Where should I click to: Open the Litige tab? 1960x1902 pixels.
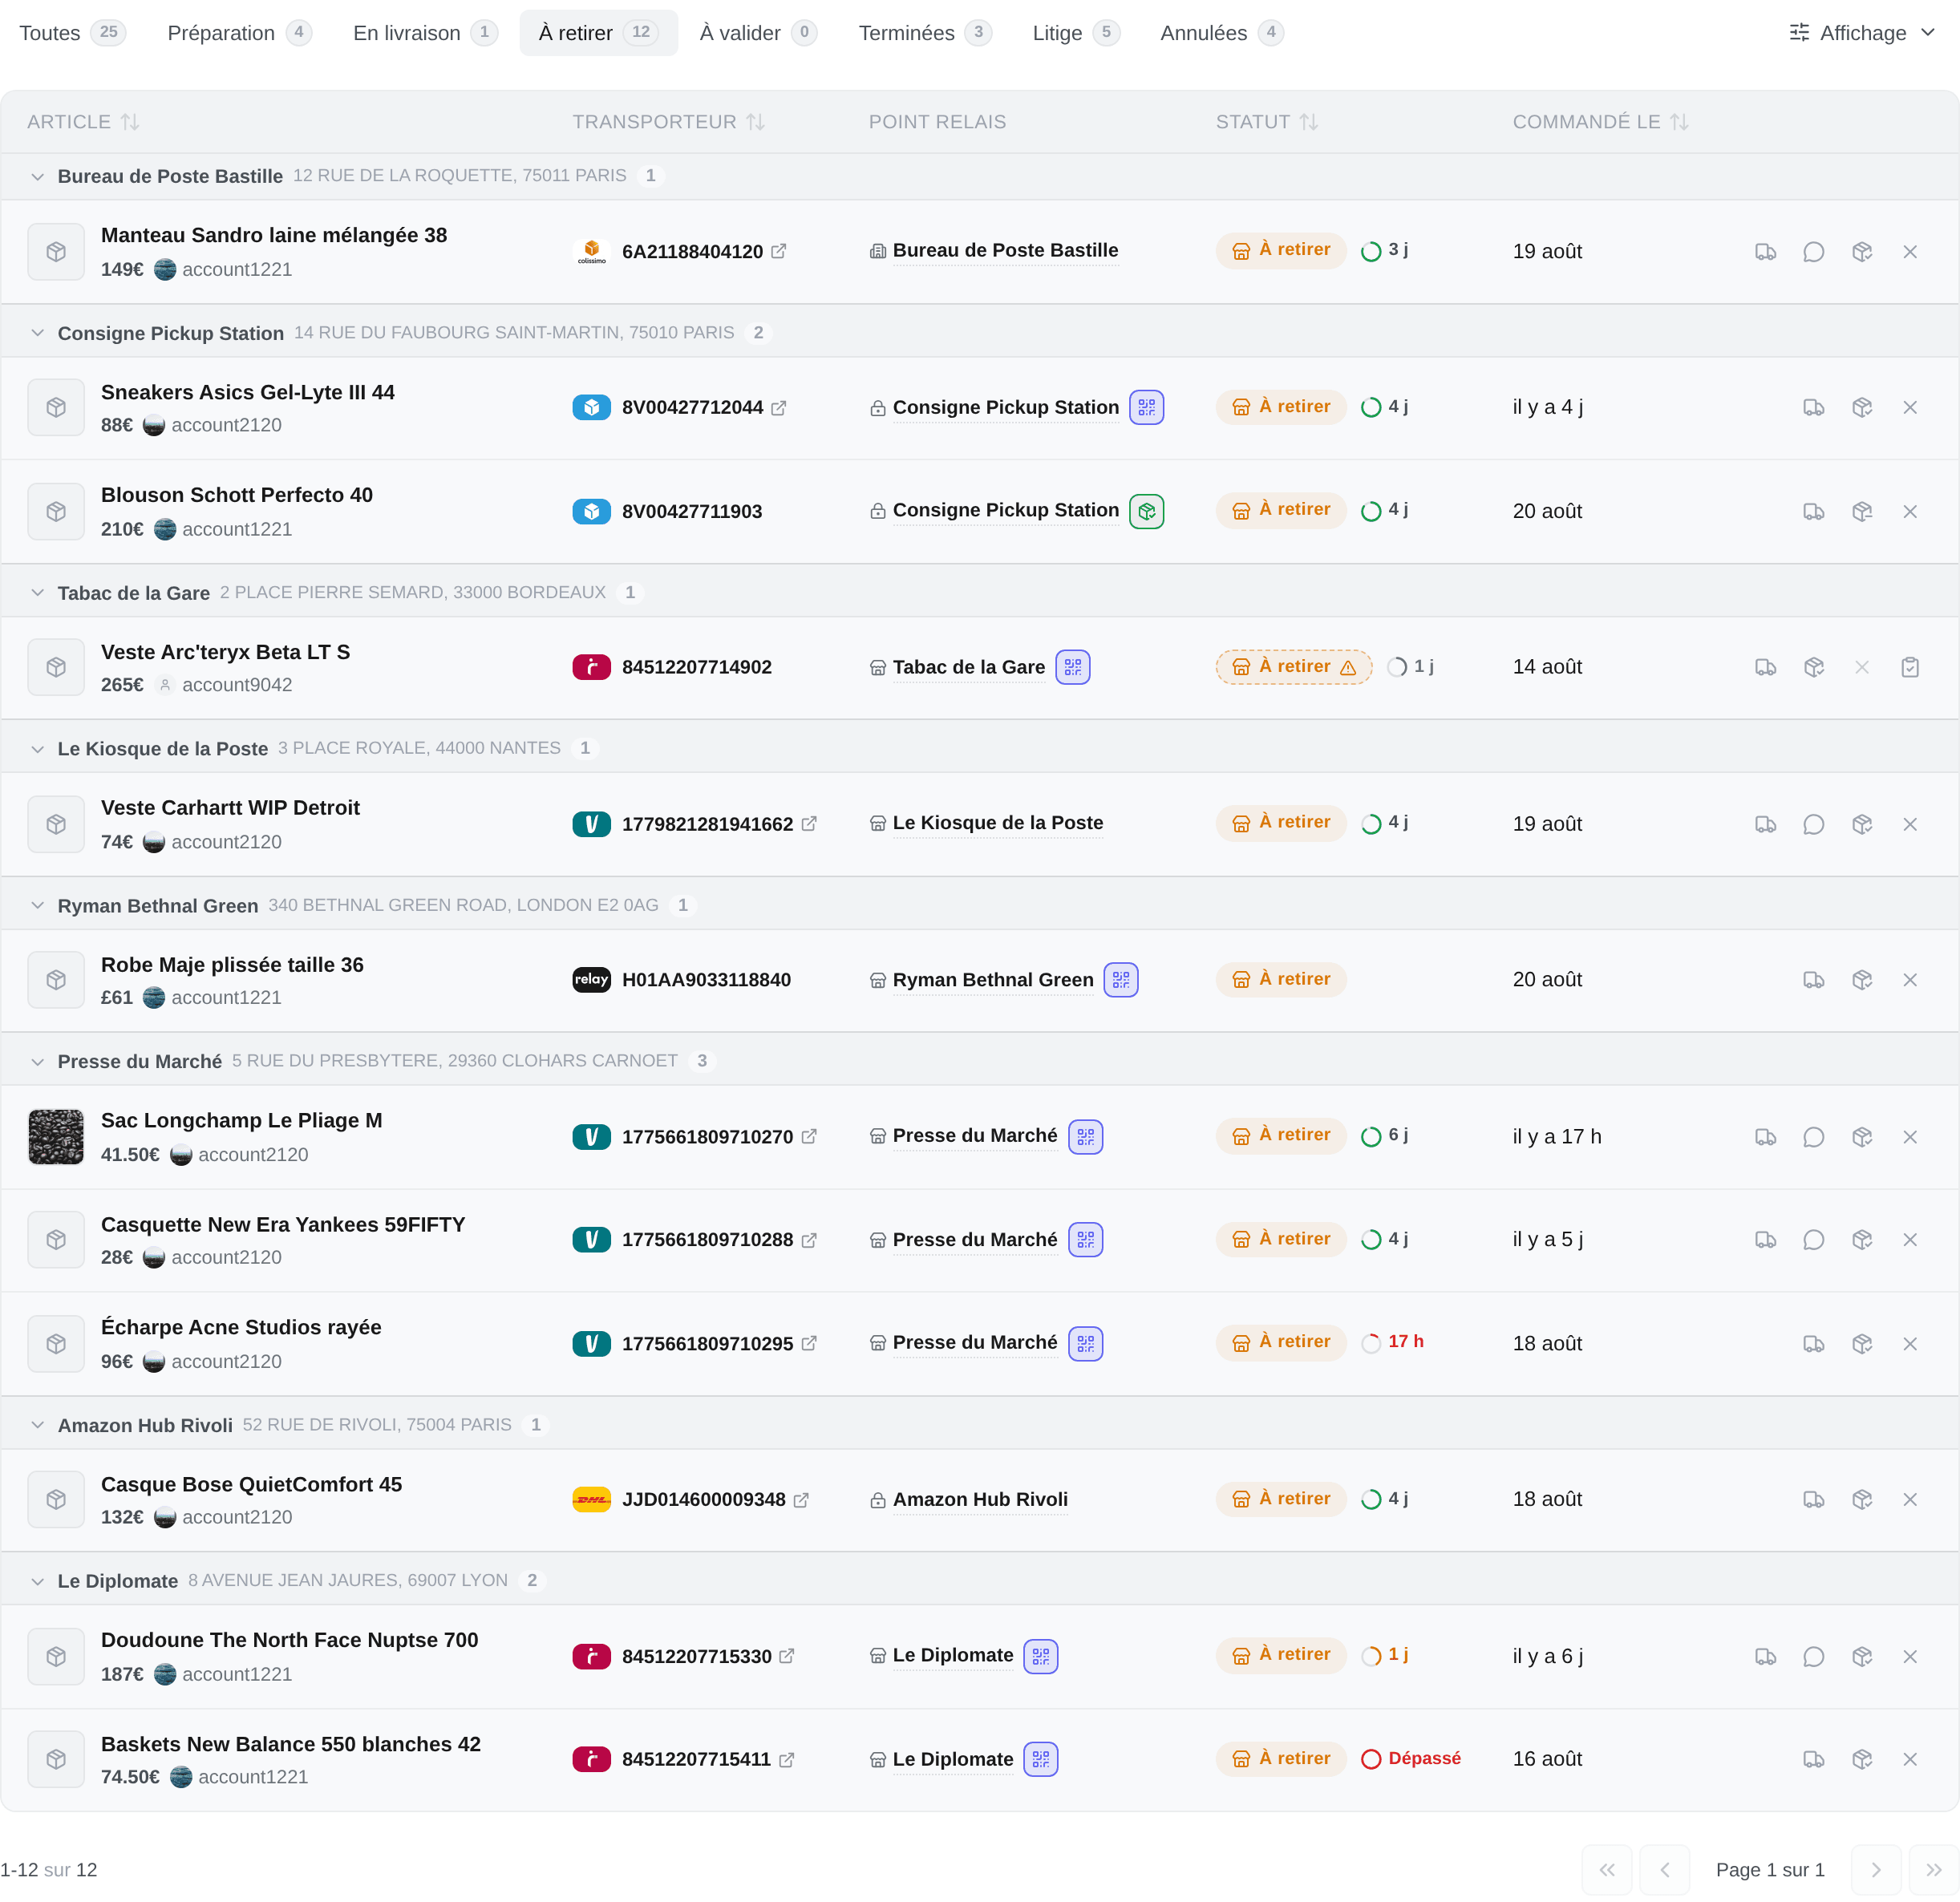(x=1076, y=33)
